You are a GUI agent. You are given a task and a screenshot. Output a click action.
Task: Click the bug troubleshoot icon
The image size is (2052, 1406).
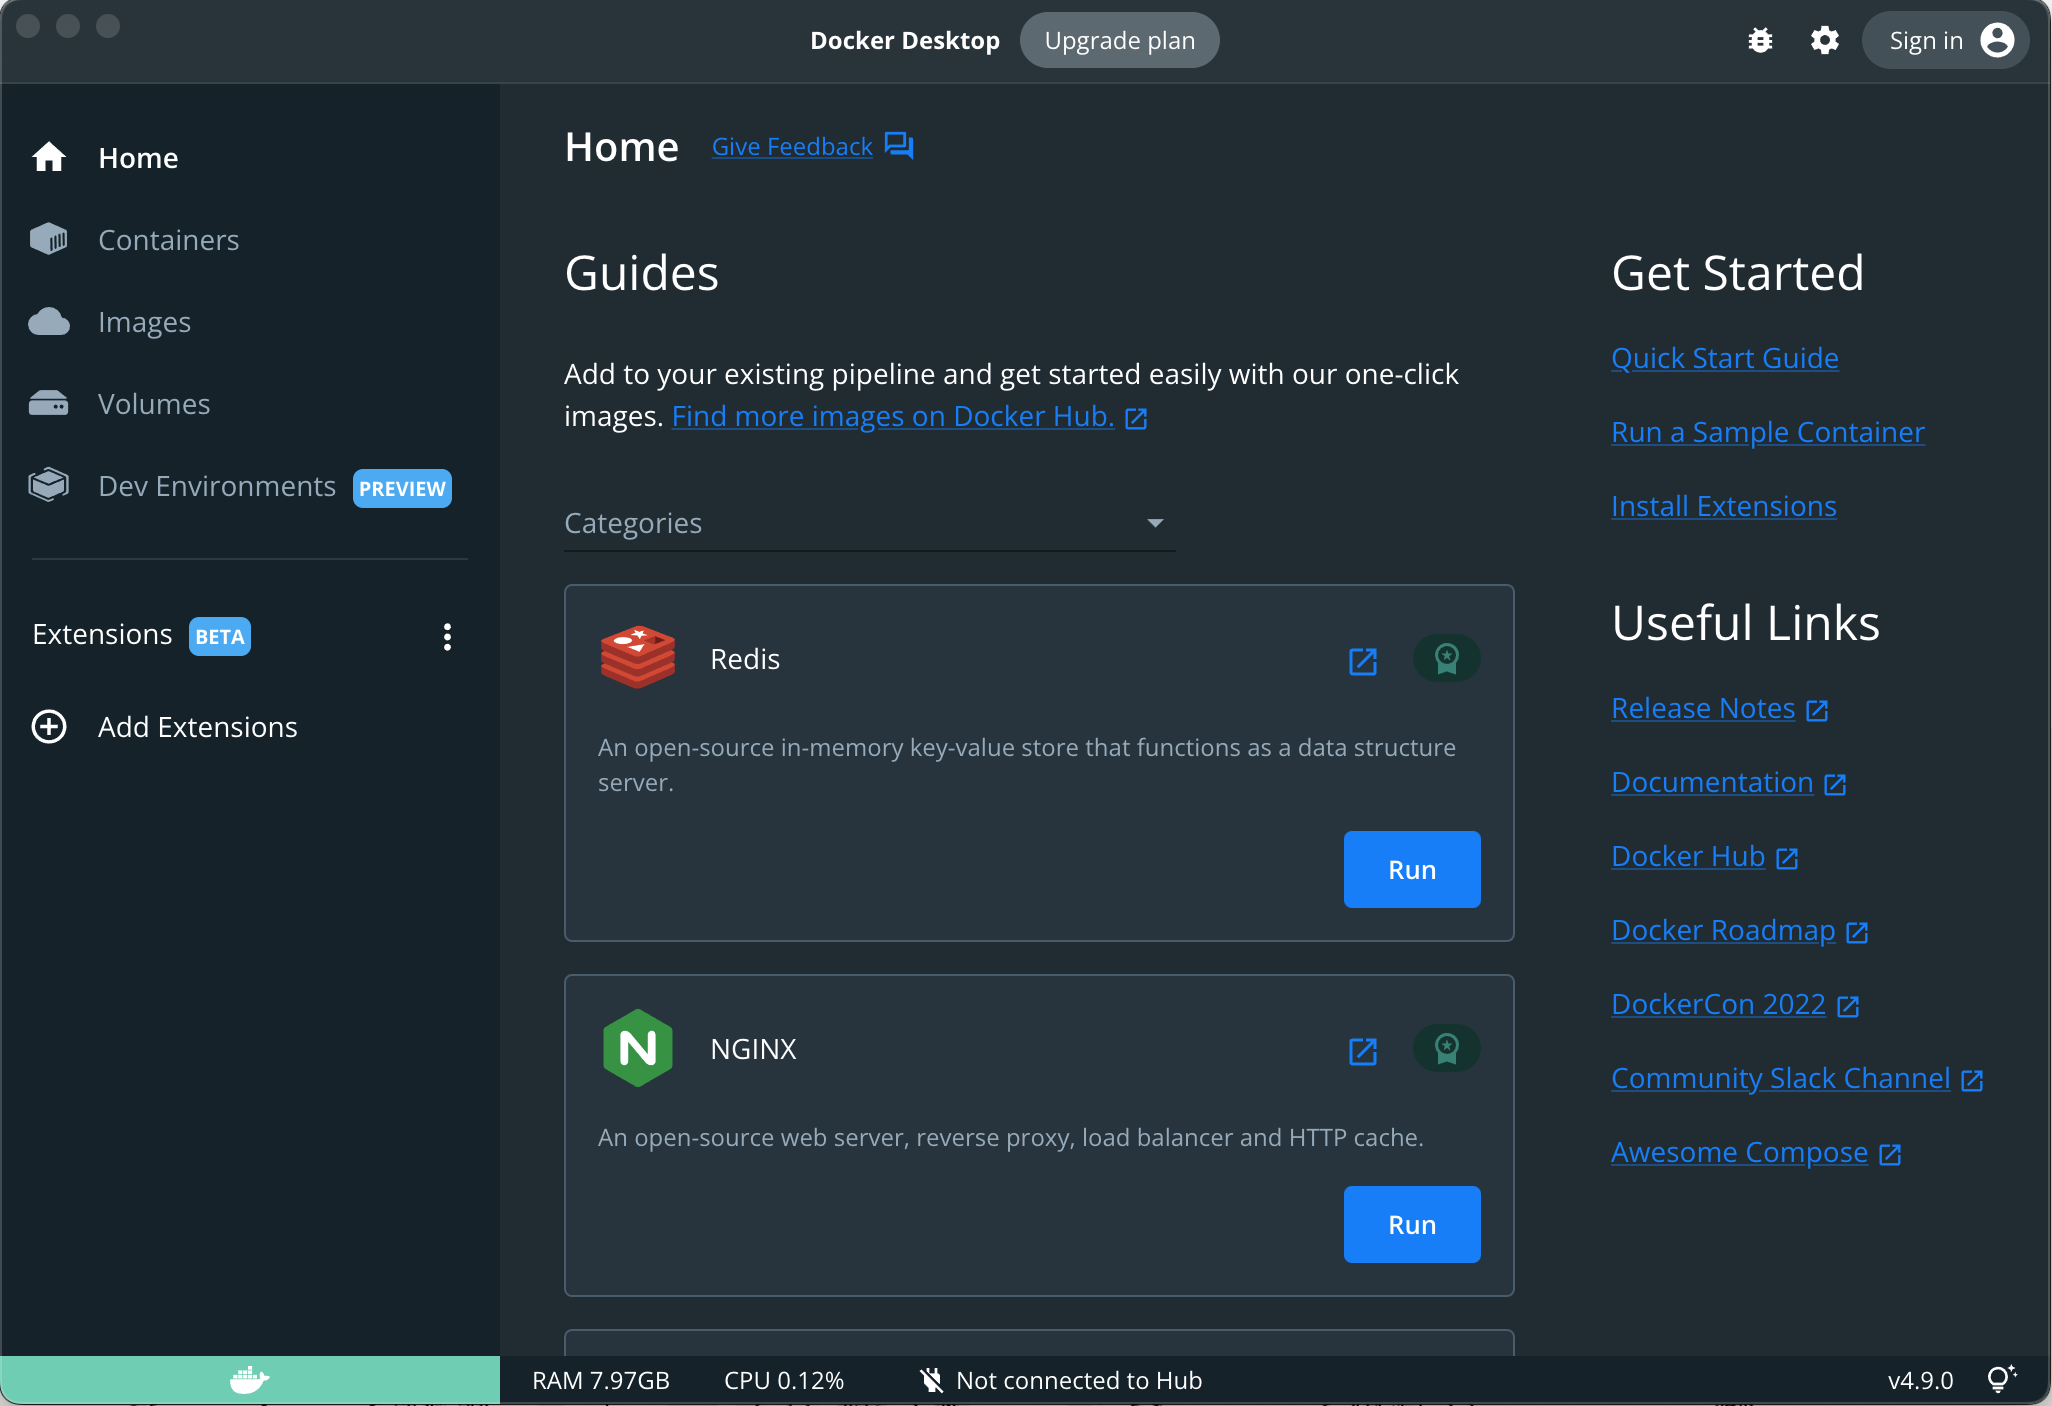[x=1760, y=41]
